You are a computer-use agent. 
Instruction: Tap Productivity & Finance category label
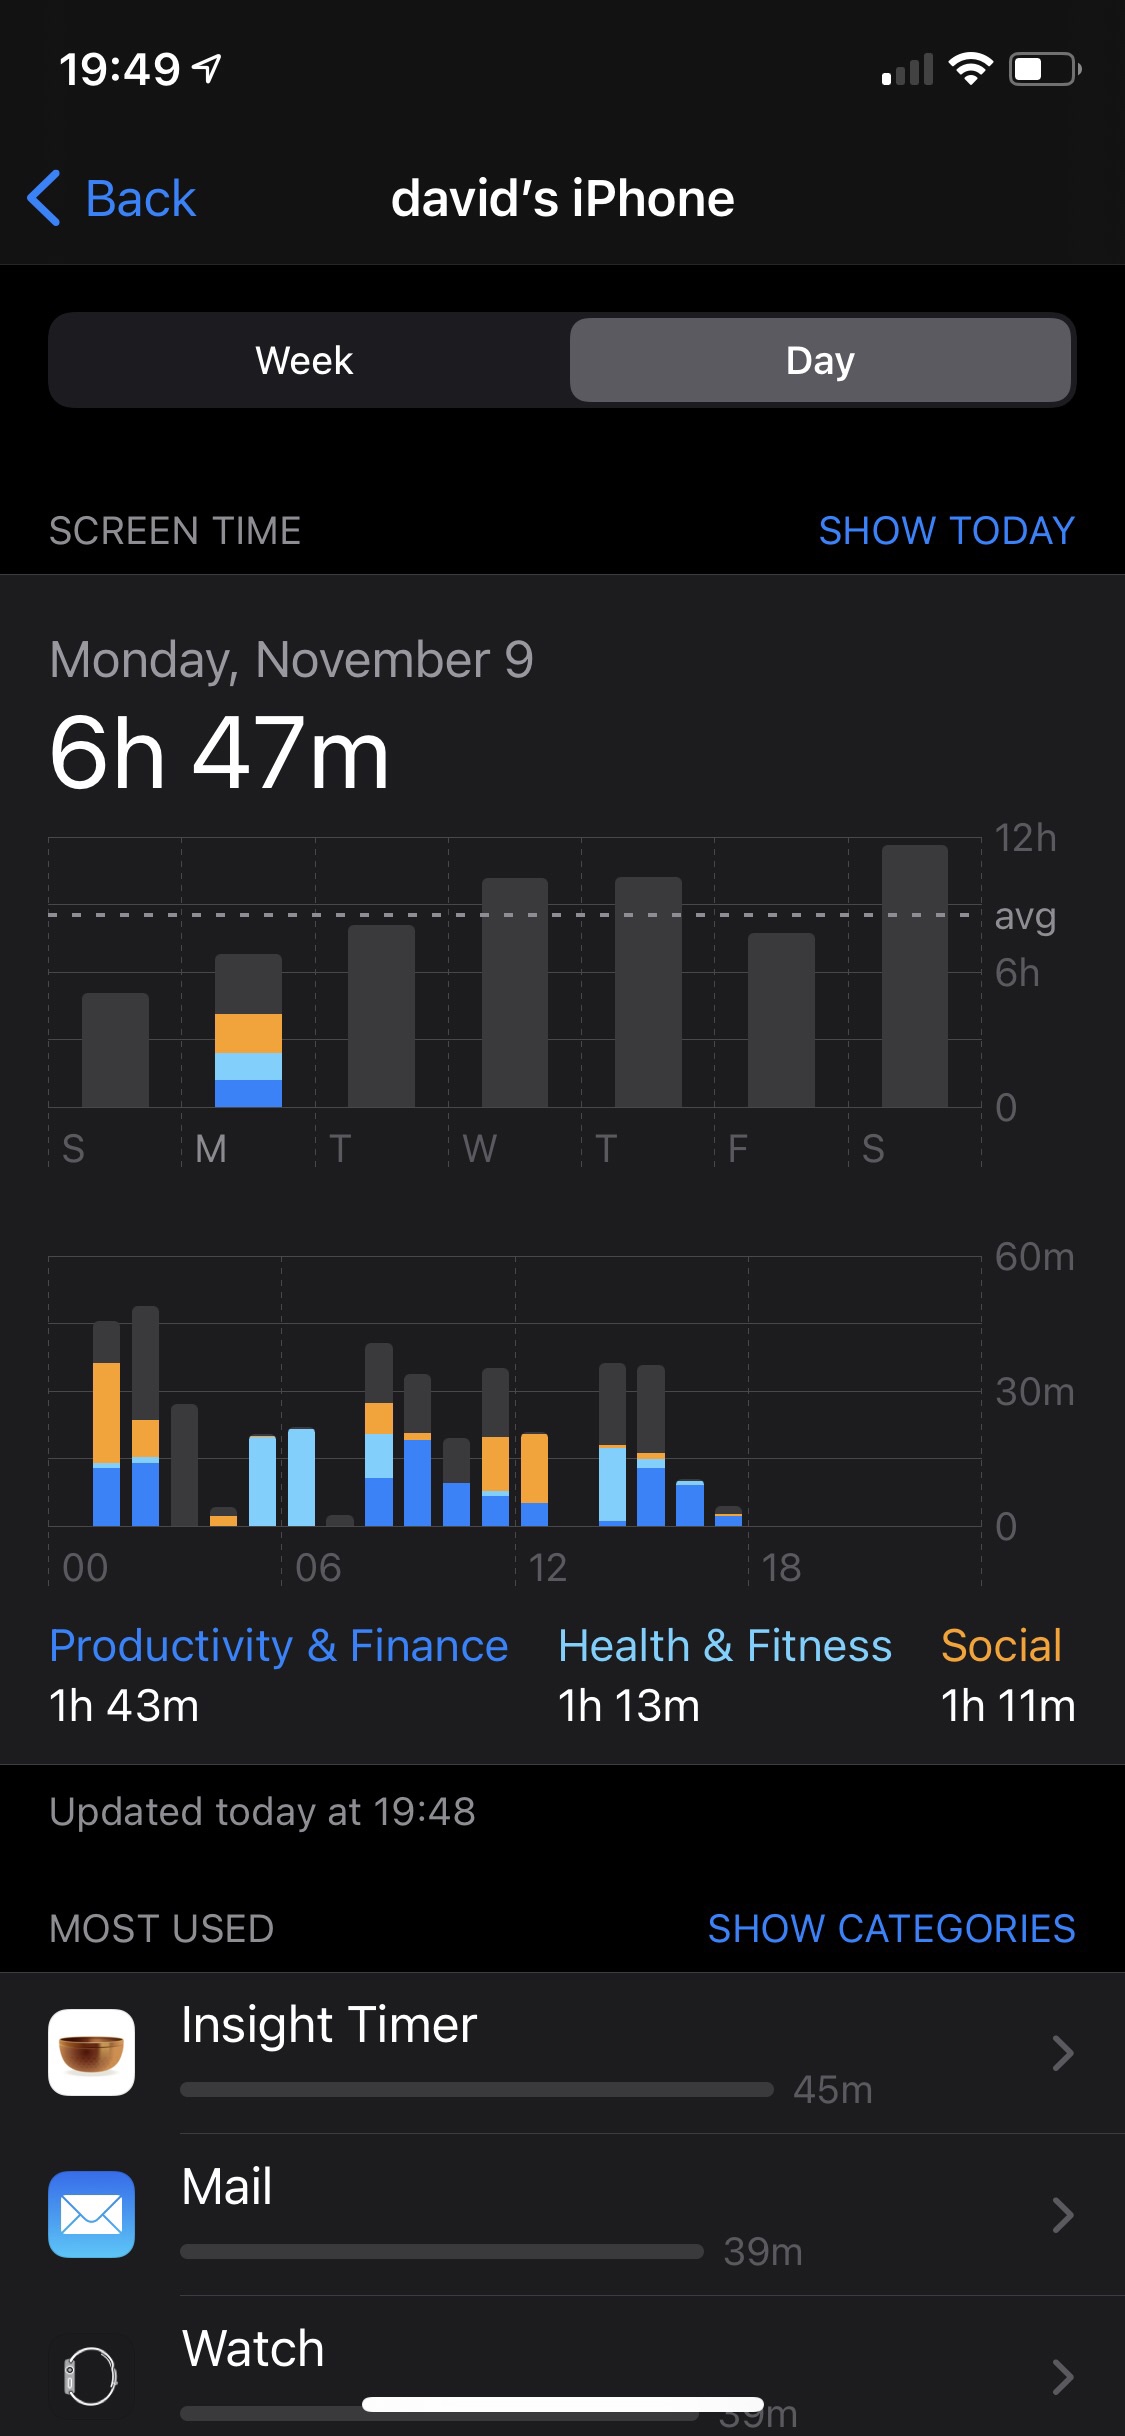[278, 1646]
